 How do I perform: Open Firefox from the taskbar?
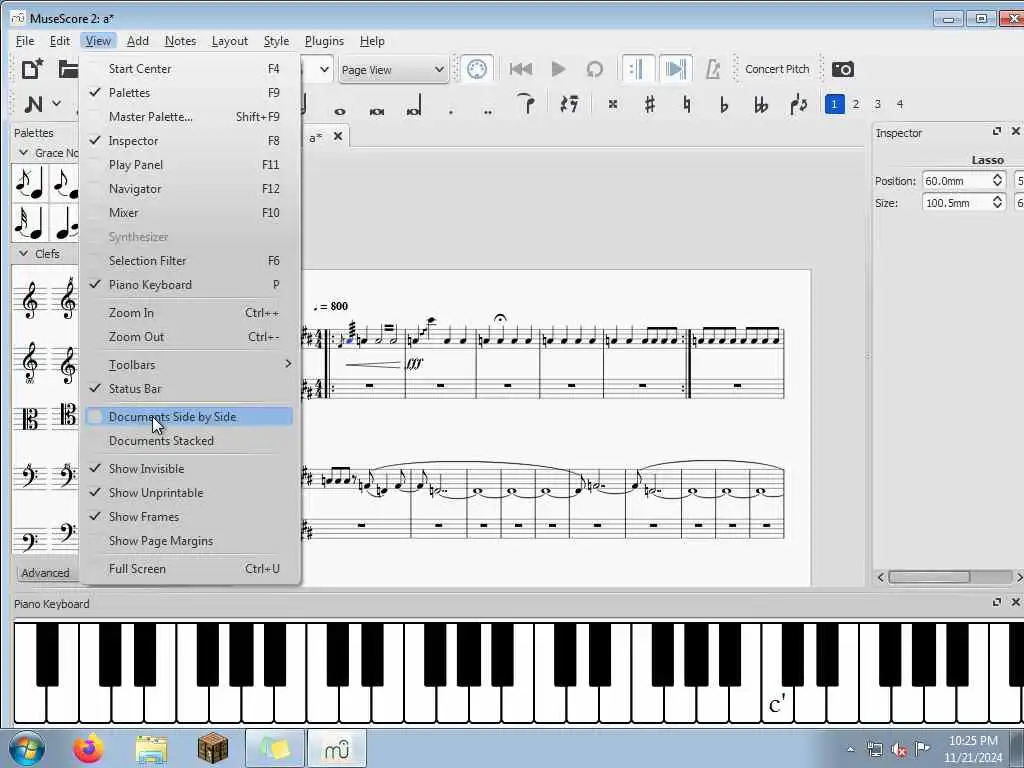[x=89, y=748]
